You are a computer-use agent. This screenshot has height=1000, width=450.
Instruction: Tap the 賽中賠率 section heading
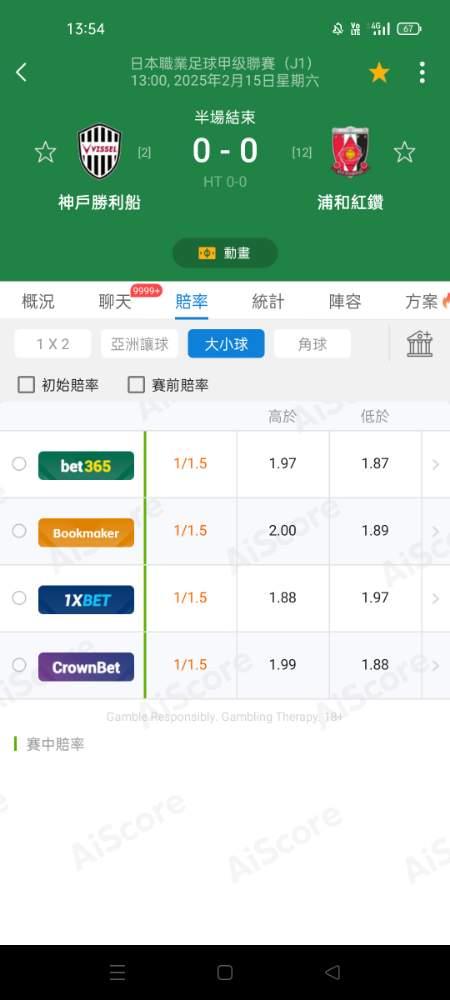55,744
